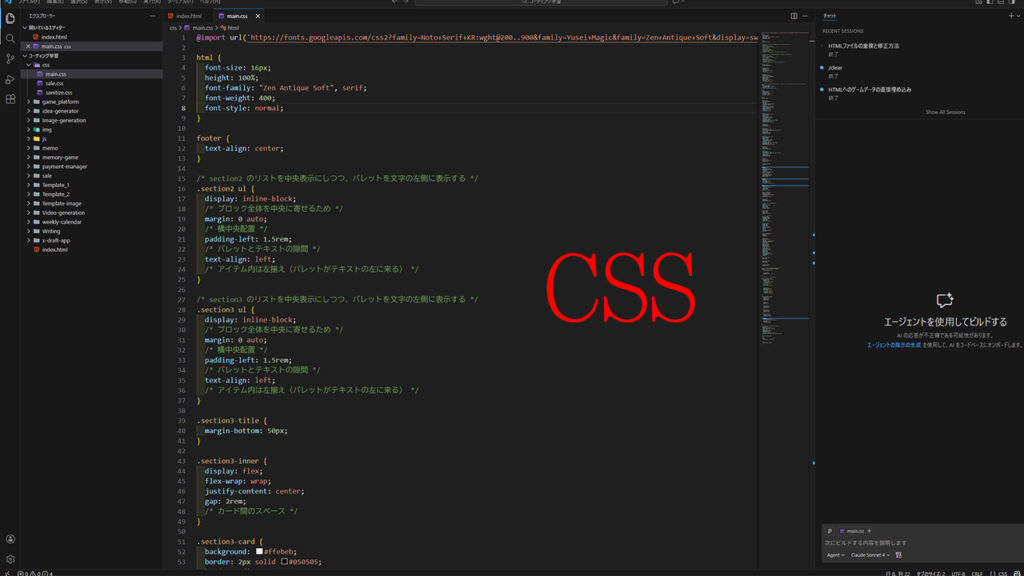The image size is (1024, 576).
Task: Open the Manage gear icon
Action: [10, 559]
